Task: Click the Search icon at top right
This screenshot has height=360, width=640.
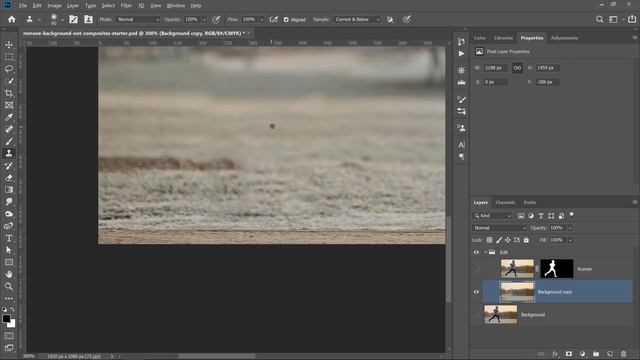Action: coord(599,19)
